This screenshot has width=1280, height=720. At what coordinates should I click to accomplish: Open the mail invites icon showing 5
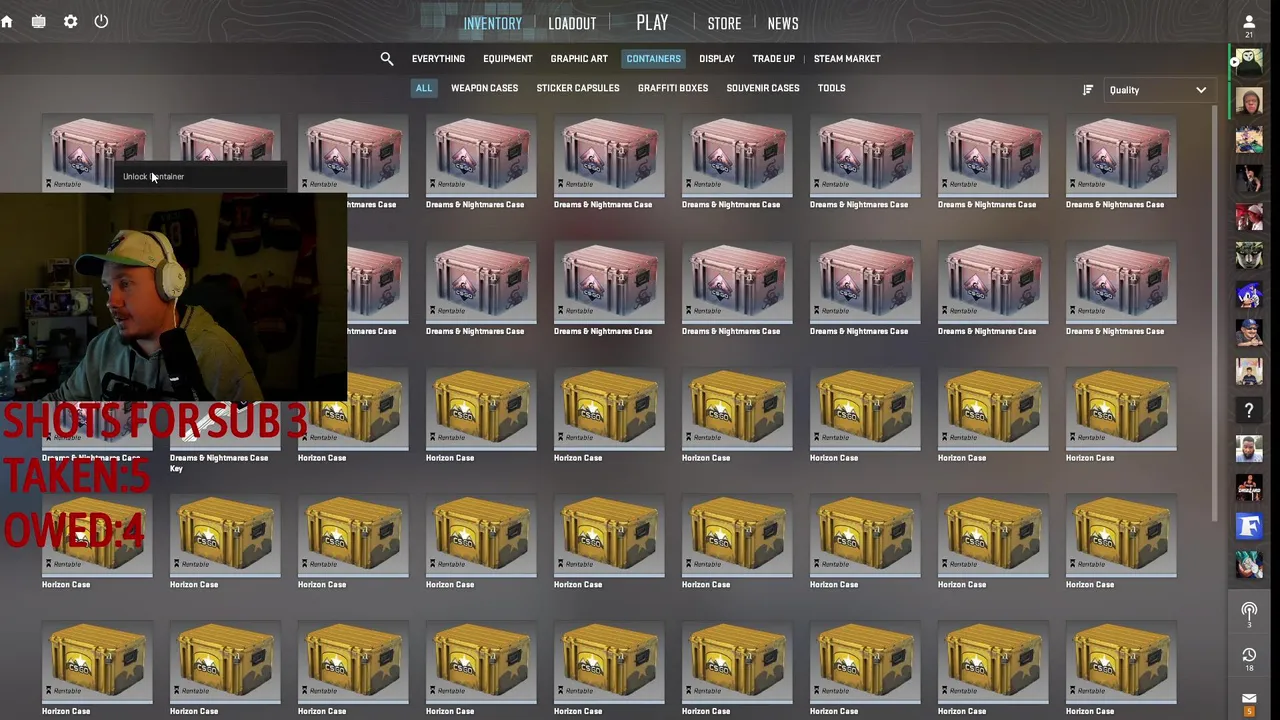pos(1249,702)
